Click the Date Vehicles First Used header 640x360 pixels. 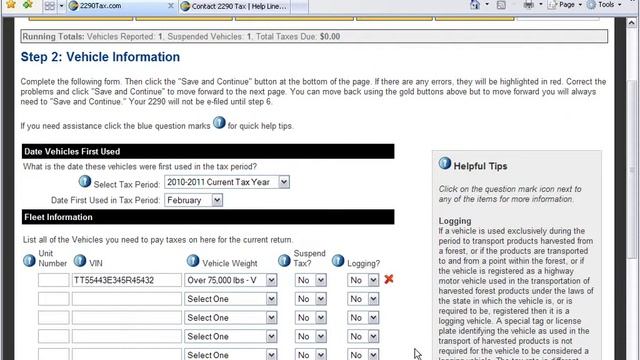(x=208, y=151)
